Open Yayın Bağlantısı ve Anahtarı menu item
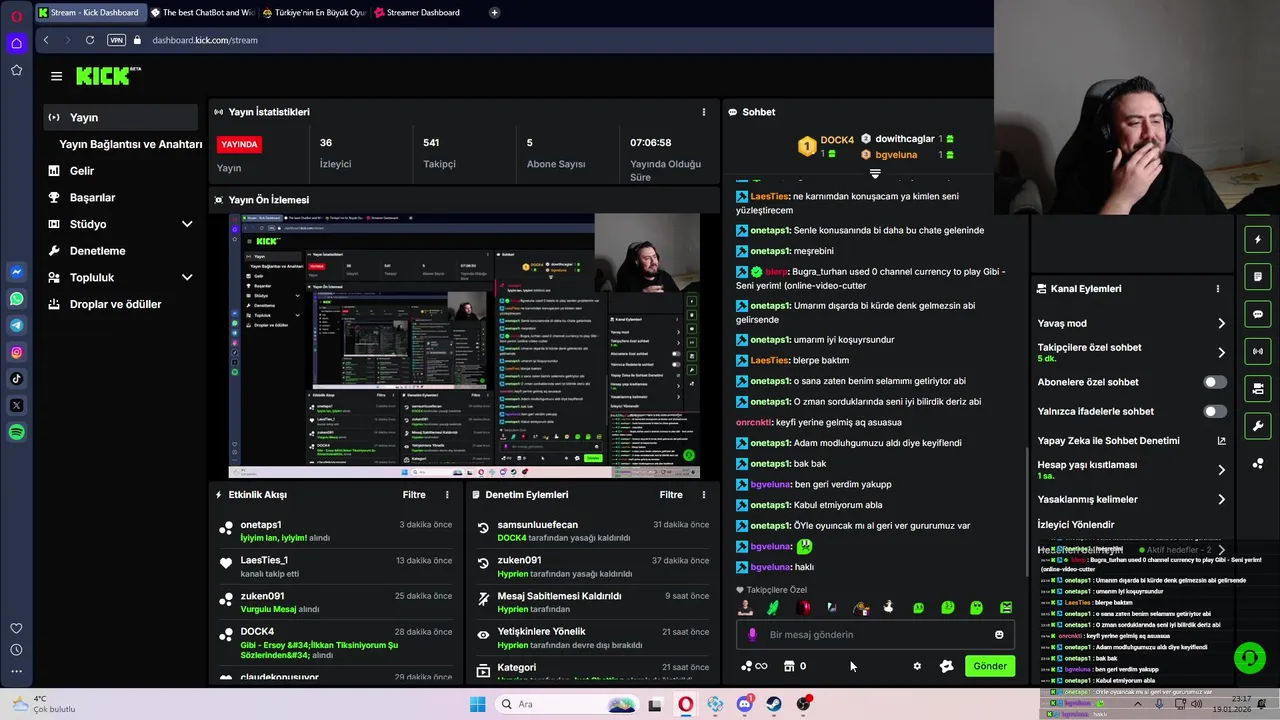The height and width of the screenshot is (720, 1280). click(x=130, y=144)
